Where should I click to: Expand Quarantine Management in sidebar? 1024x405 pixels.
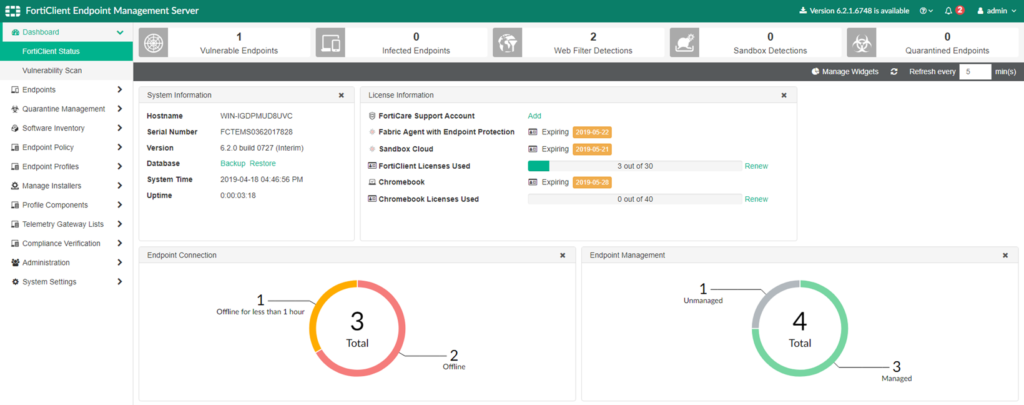click(x=65, y=109)
